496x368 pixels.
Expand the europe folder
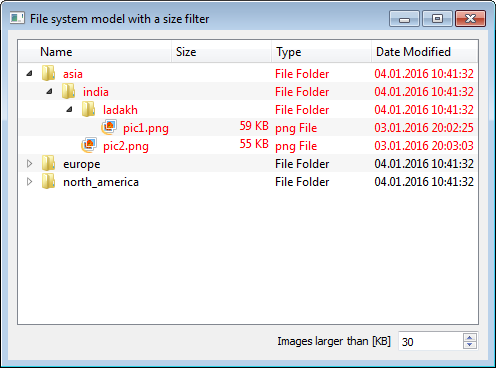tap(29, 163)
